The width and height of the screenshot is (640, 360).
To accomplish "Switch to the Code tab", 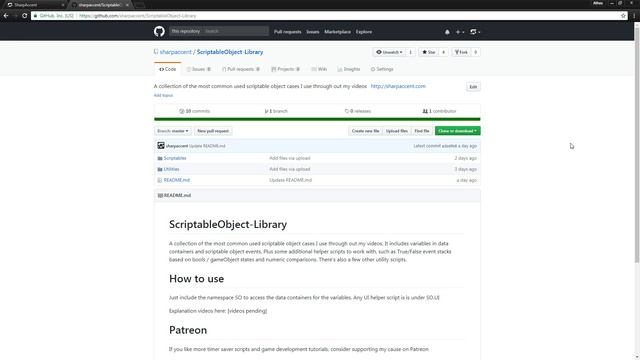I will tap(168, 69).
